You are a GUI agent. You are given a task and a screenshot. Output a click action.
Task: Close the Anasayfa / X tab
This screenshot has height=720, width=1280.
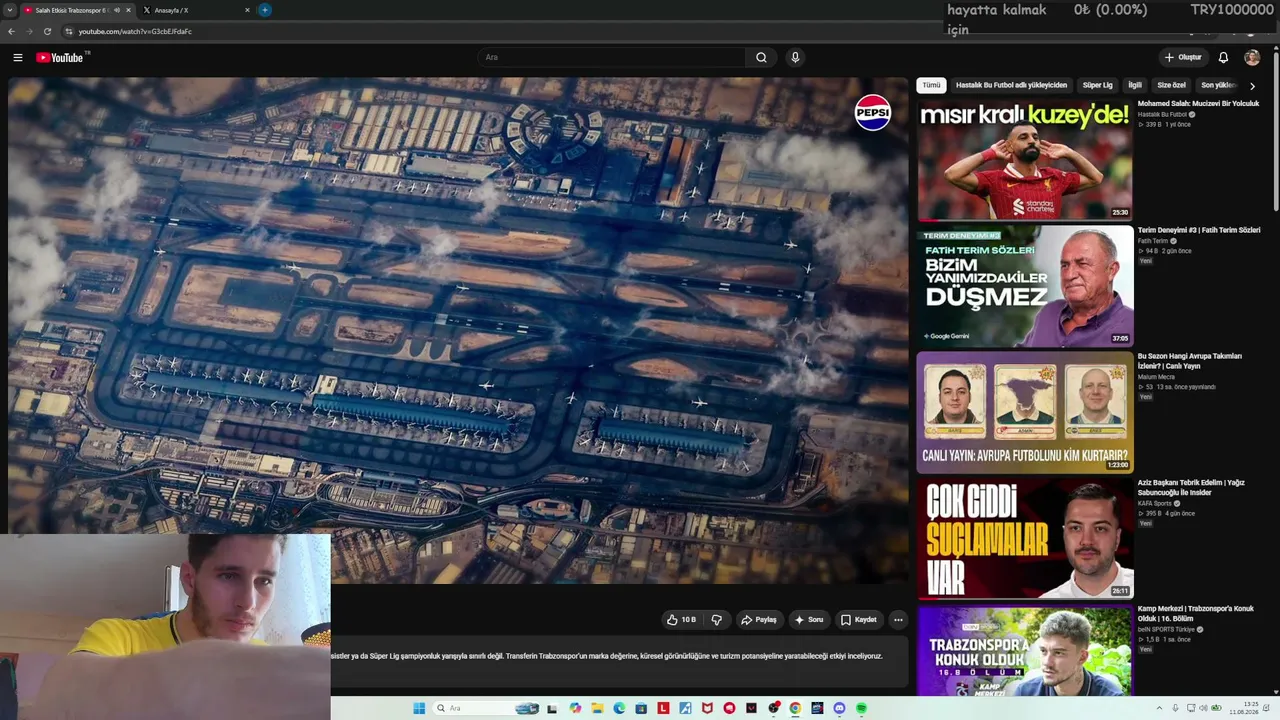tap(247, 10)
